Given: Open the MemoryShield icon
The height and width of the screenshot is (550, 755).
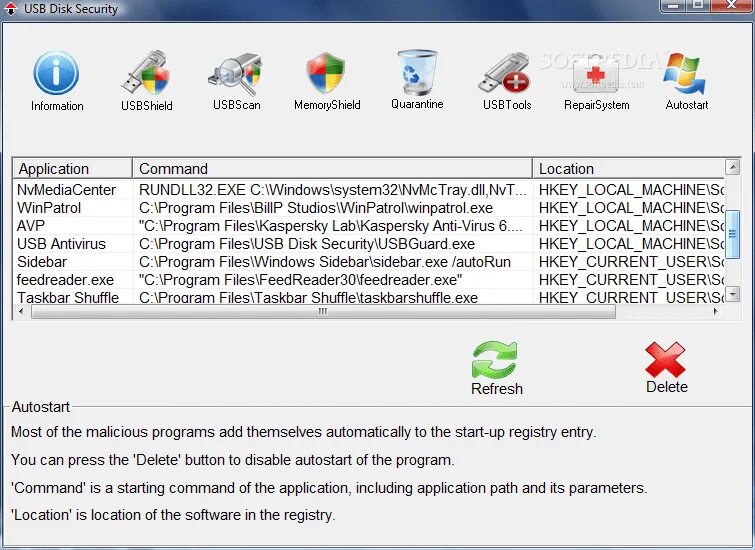Looking at the screenshot, I should tap(326, 73).
